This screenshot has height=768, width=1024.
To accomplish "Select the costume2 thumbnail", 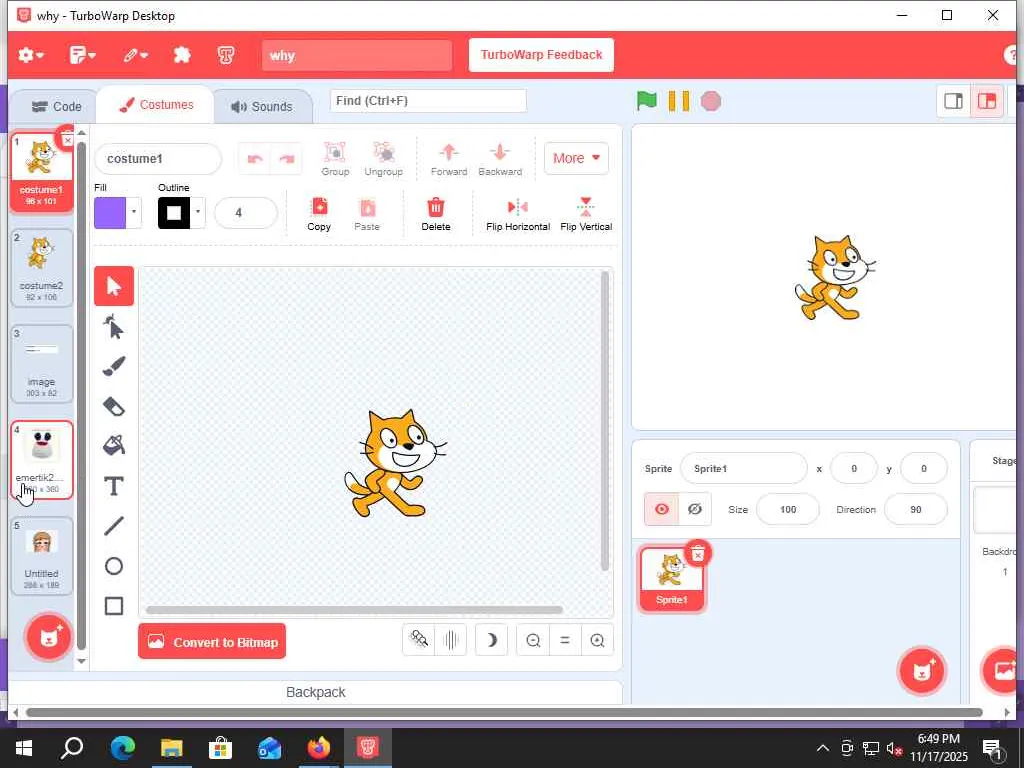I will point(41,268).
